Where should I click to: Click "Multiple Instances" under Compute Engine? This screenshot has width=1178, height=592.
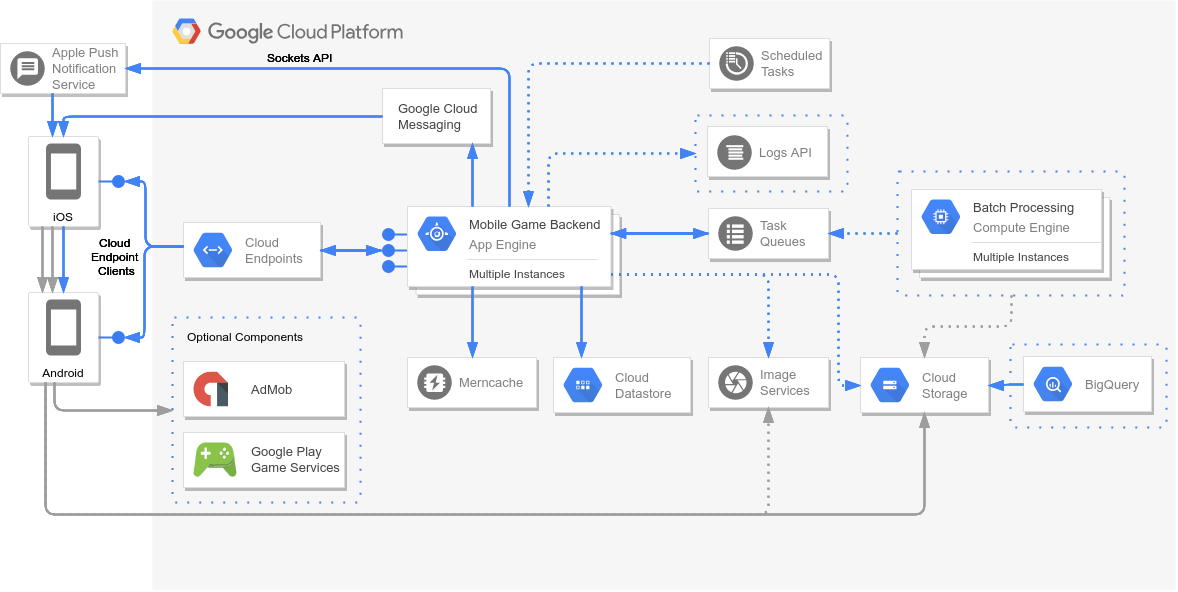[x=1021, y=257]
